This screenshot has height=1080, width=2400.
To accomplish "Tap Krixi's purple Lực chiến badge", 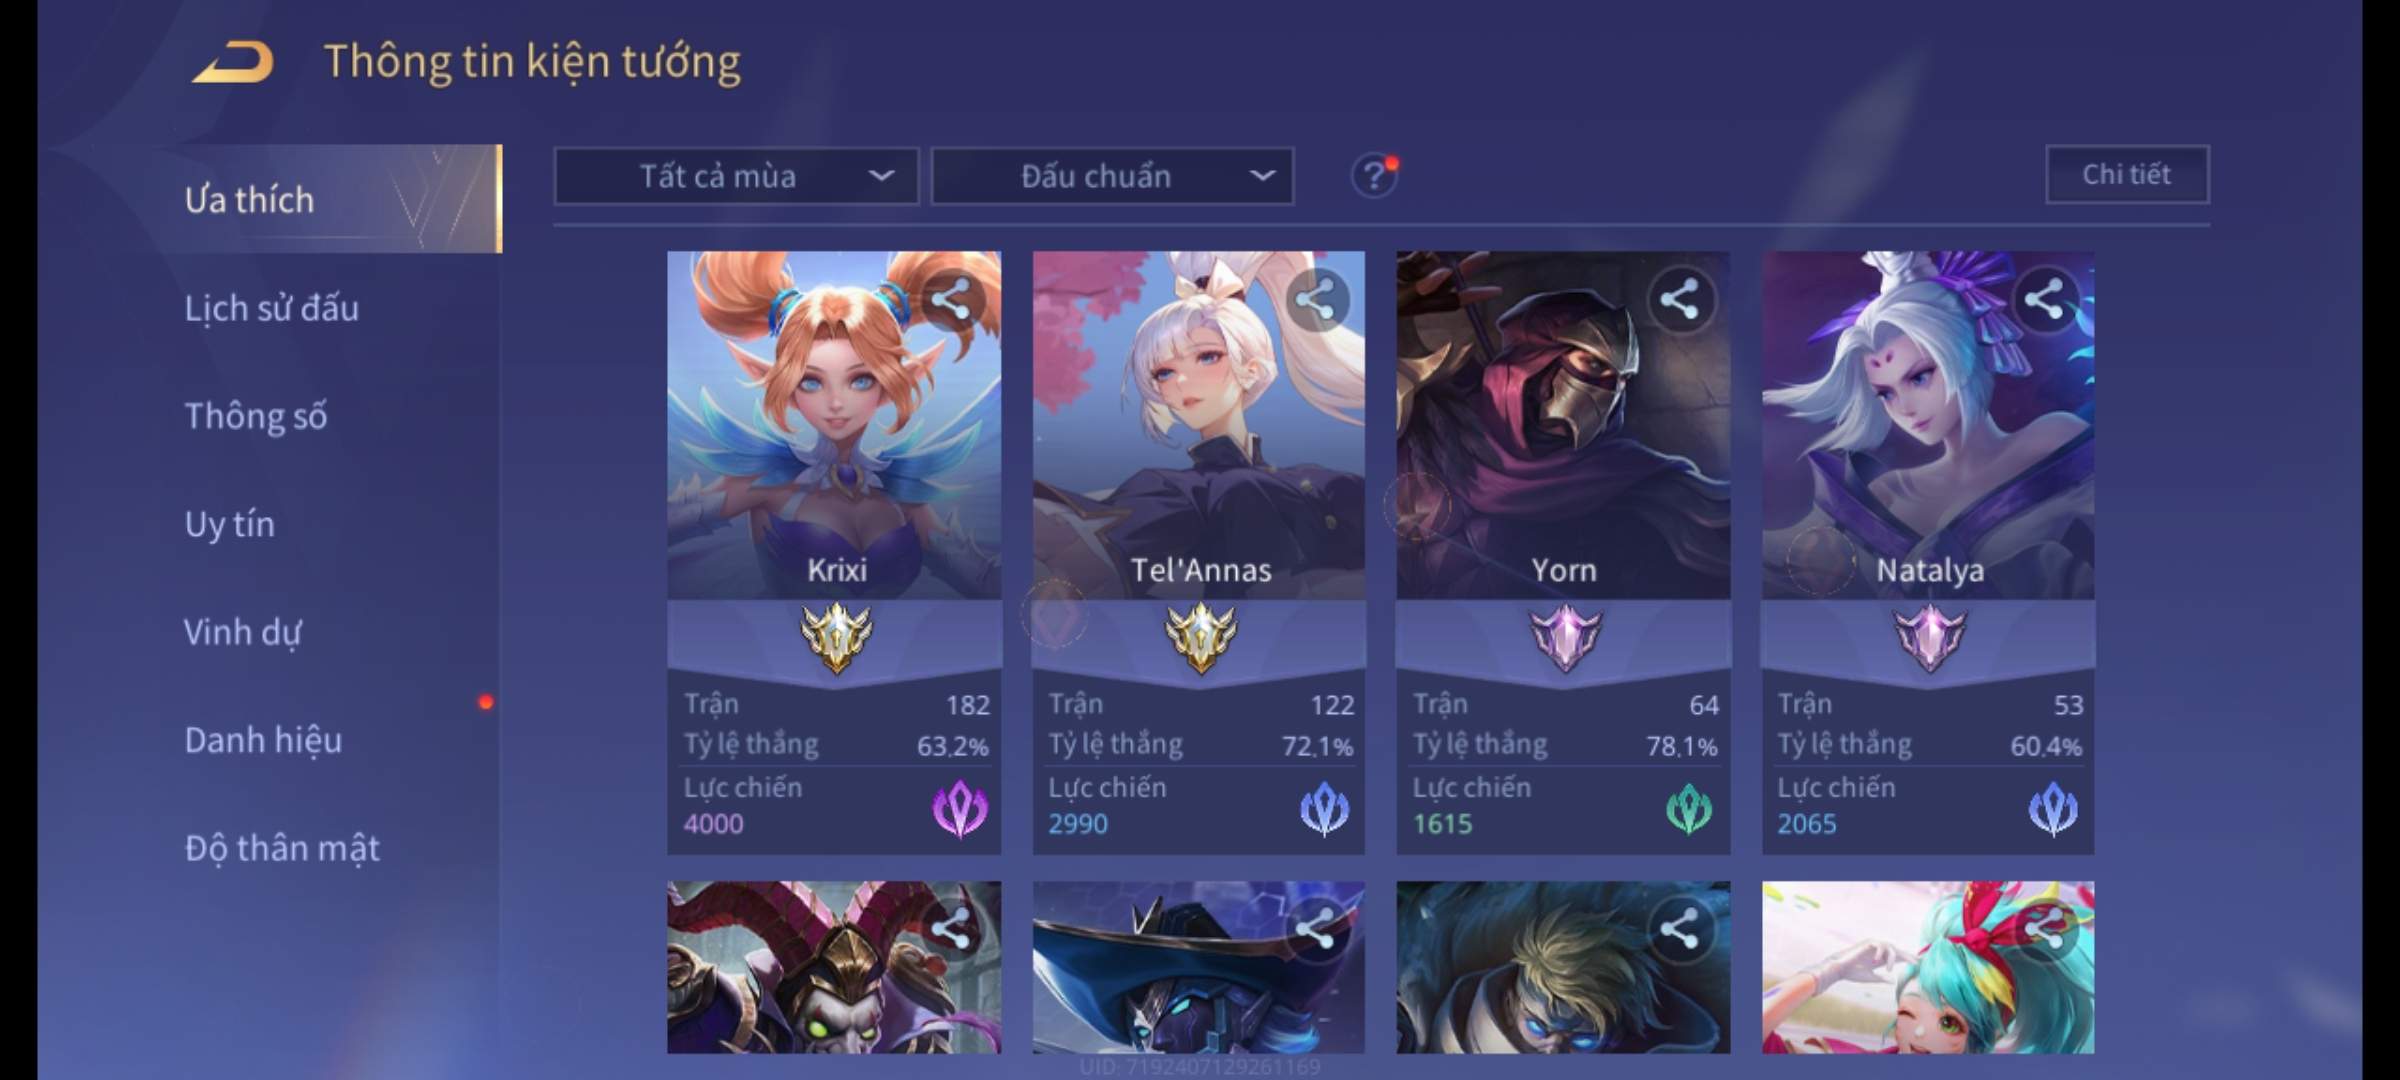I will (x=960, y=809).
